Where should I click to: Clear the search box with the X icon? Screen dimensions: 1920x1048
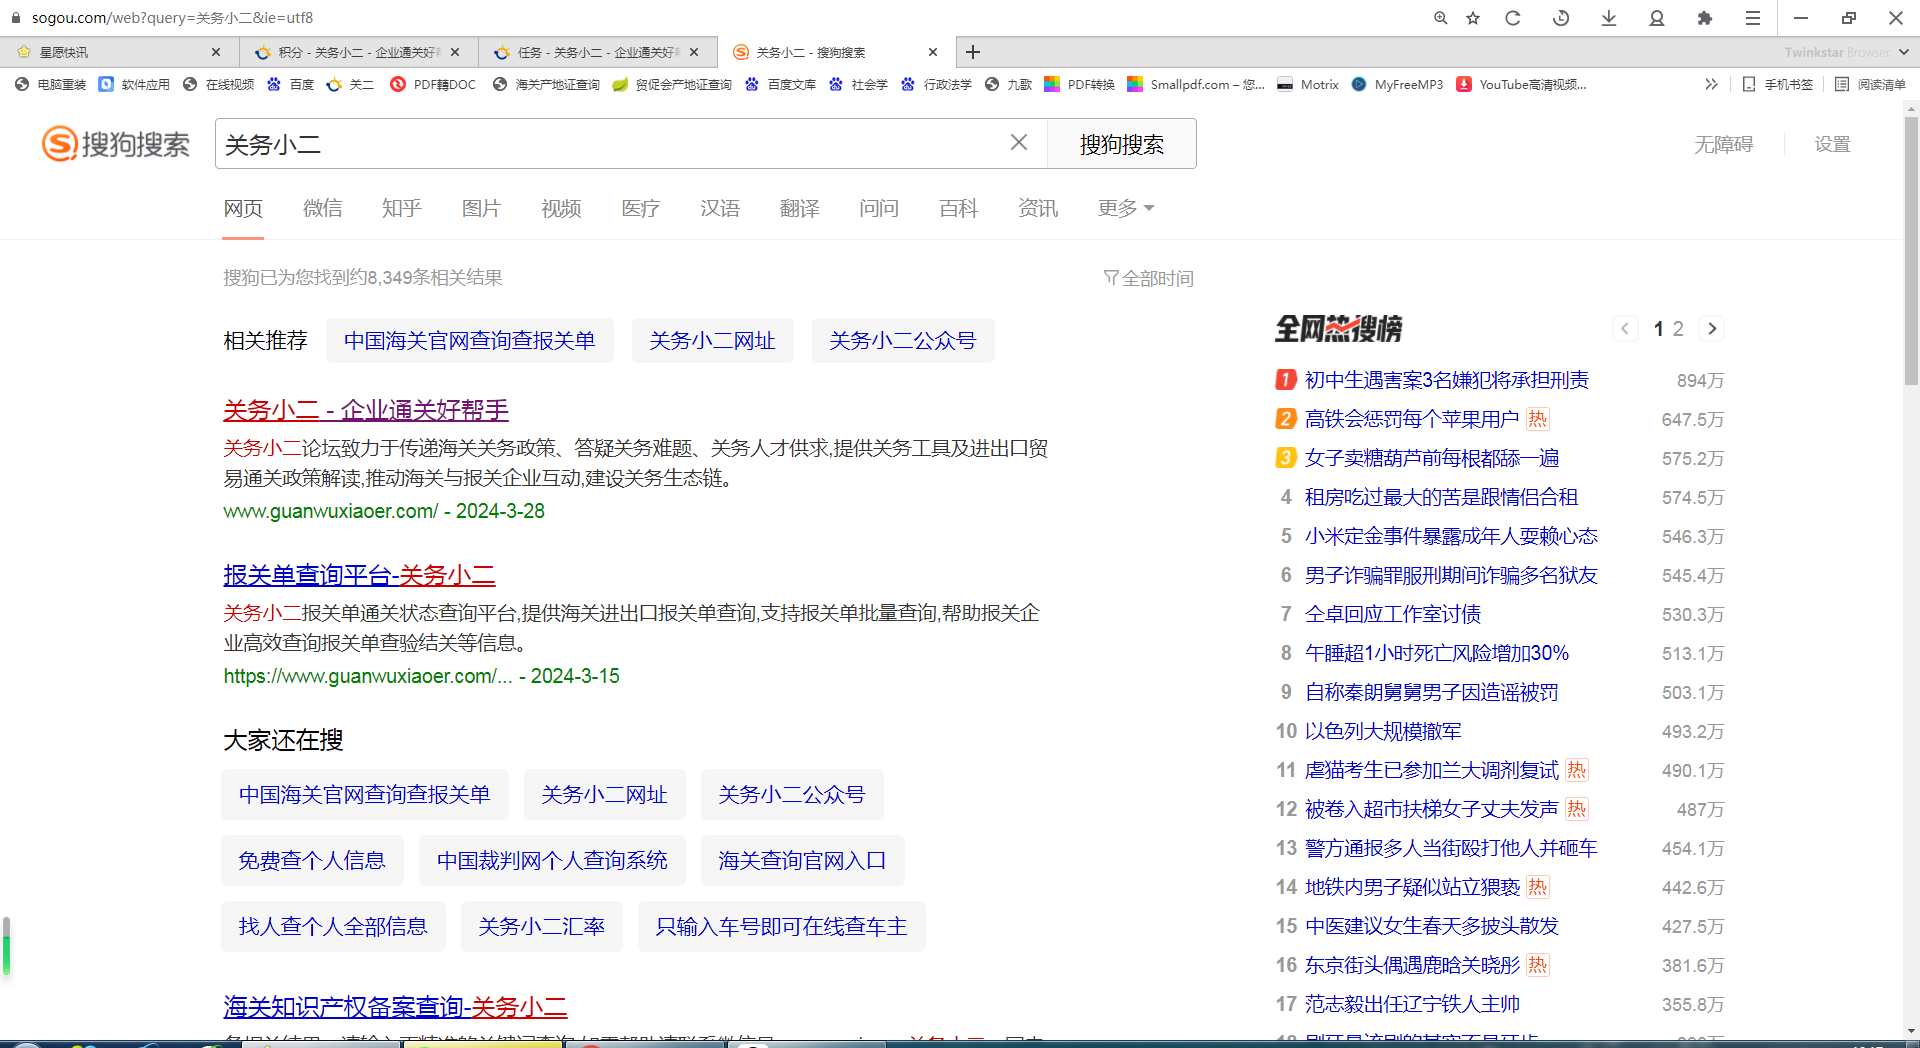click(x=1019, y=143)
